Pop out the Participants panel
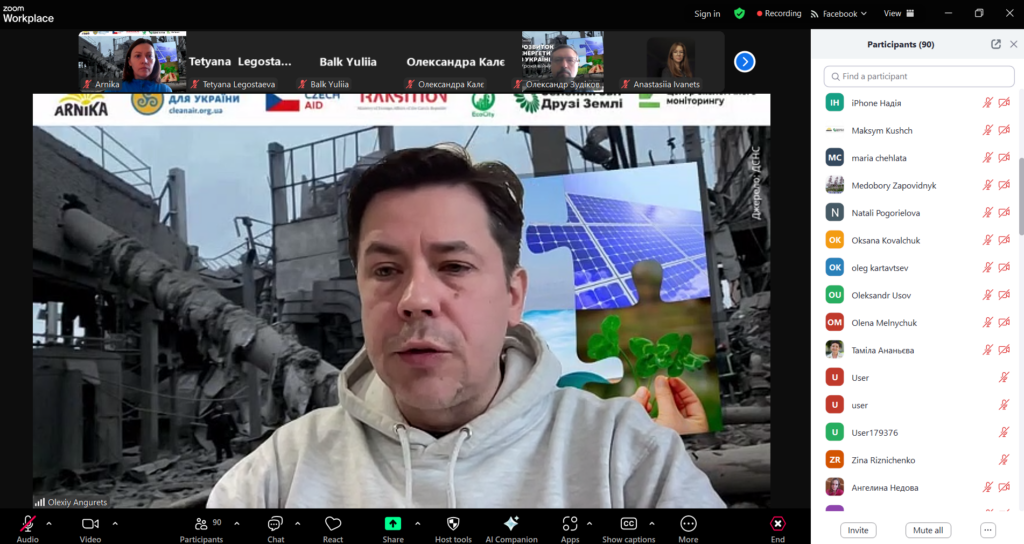 pos(996,44)
